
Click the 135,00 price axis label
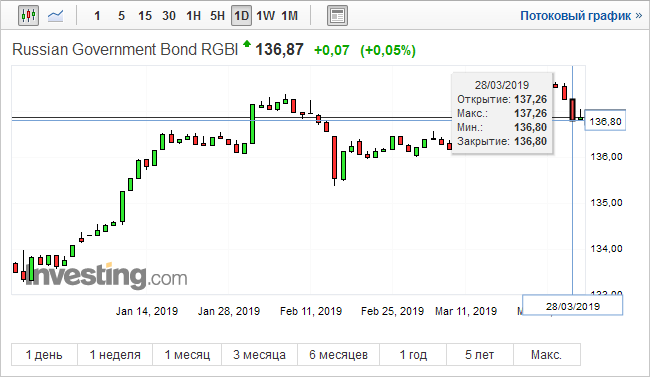click(606, 203)
